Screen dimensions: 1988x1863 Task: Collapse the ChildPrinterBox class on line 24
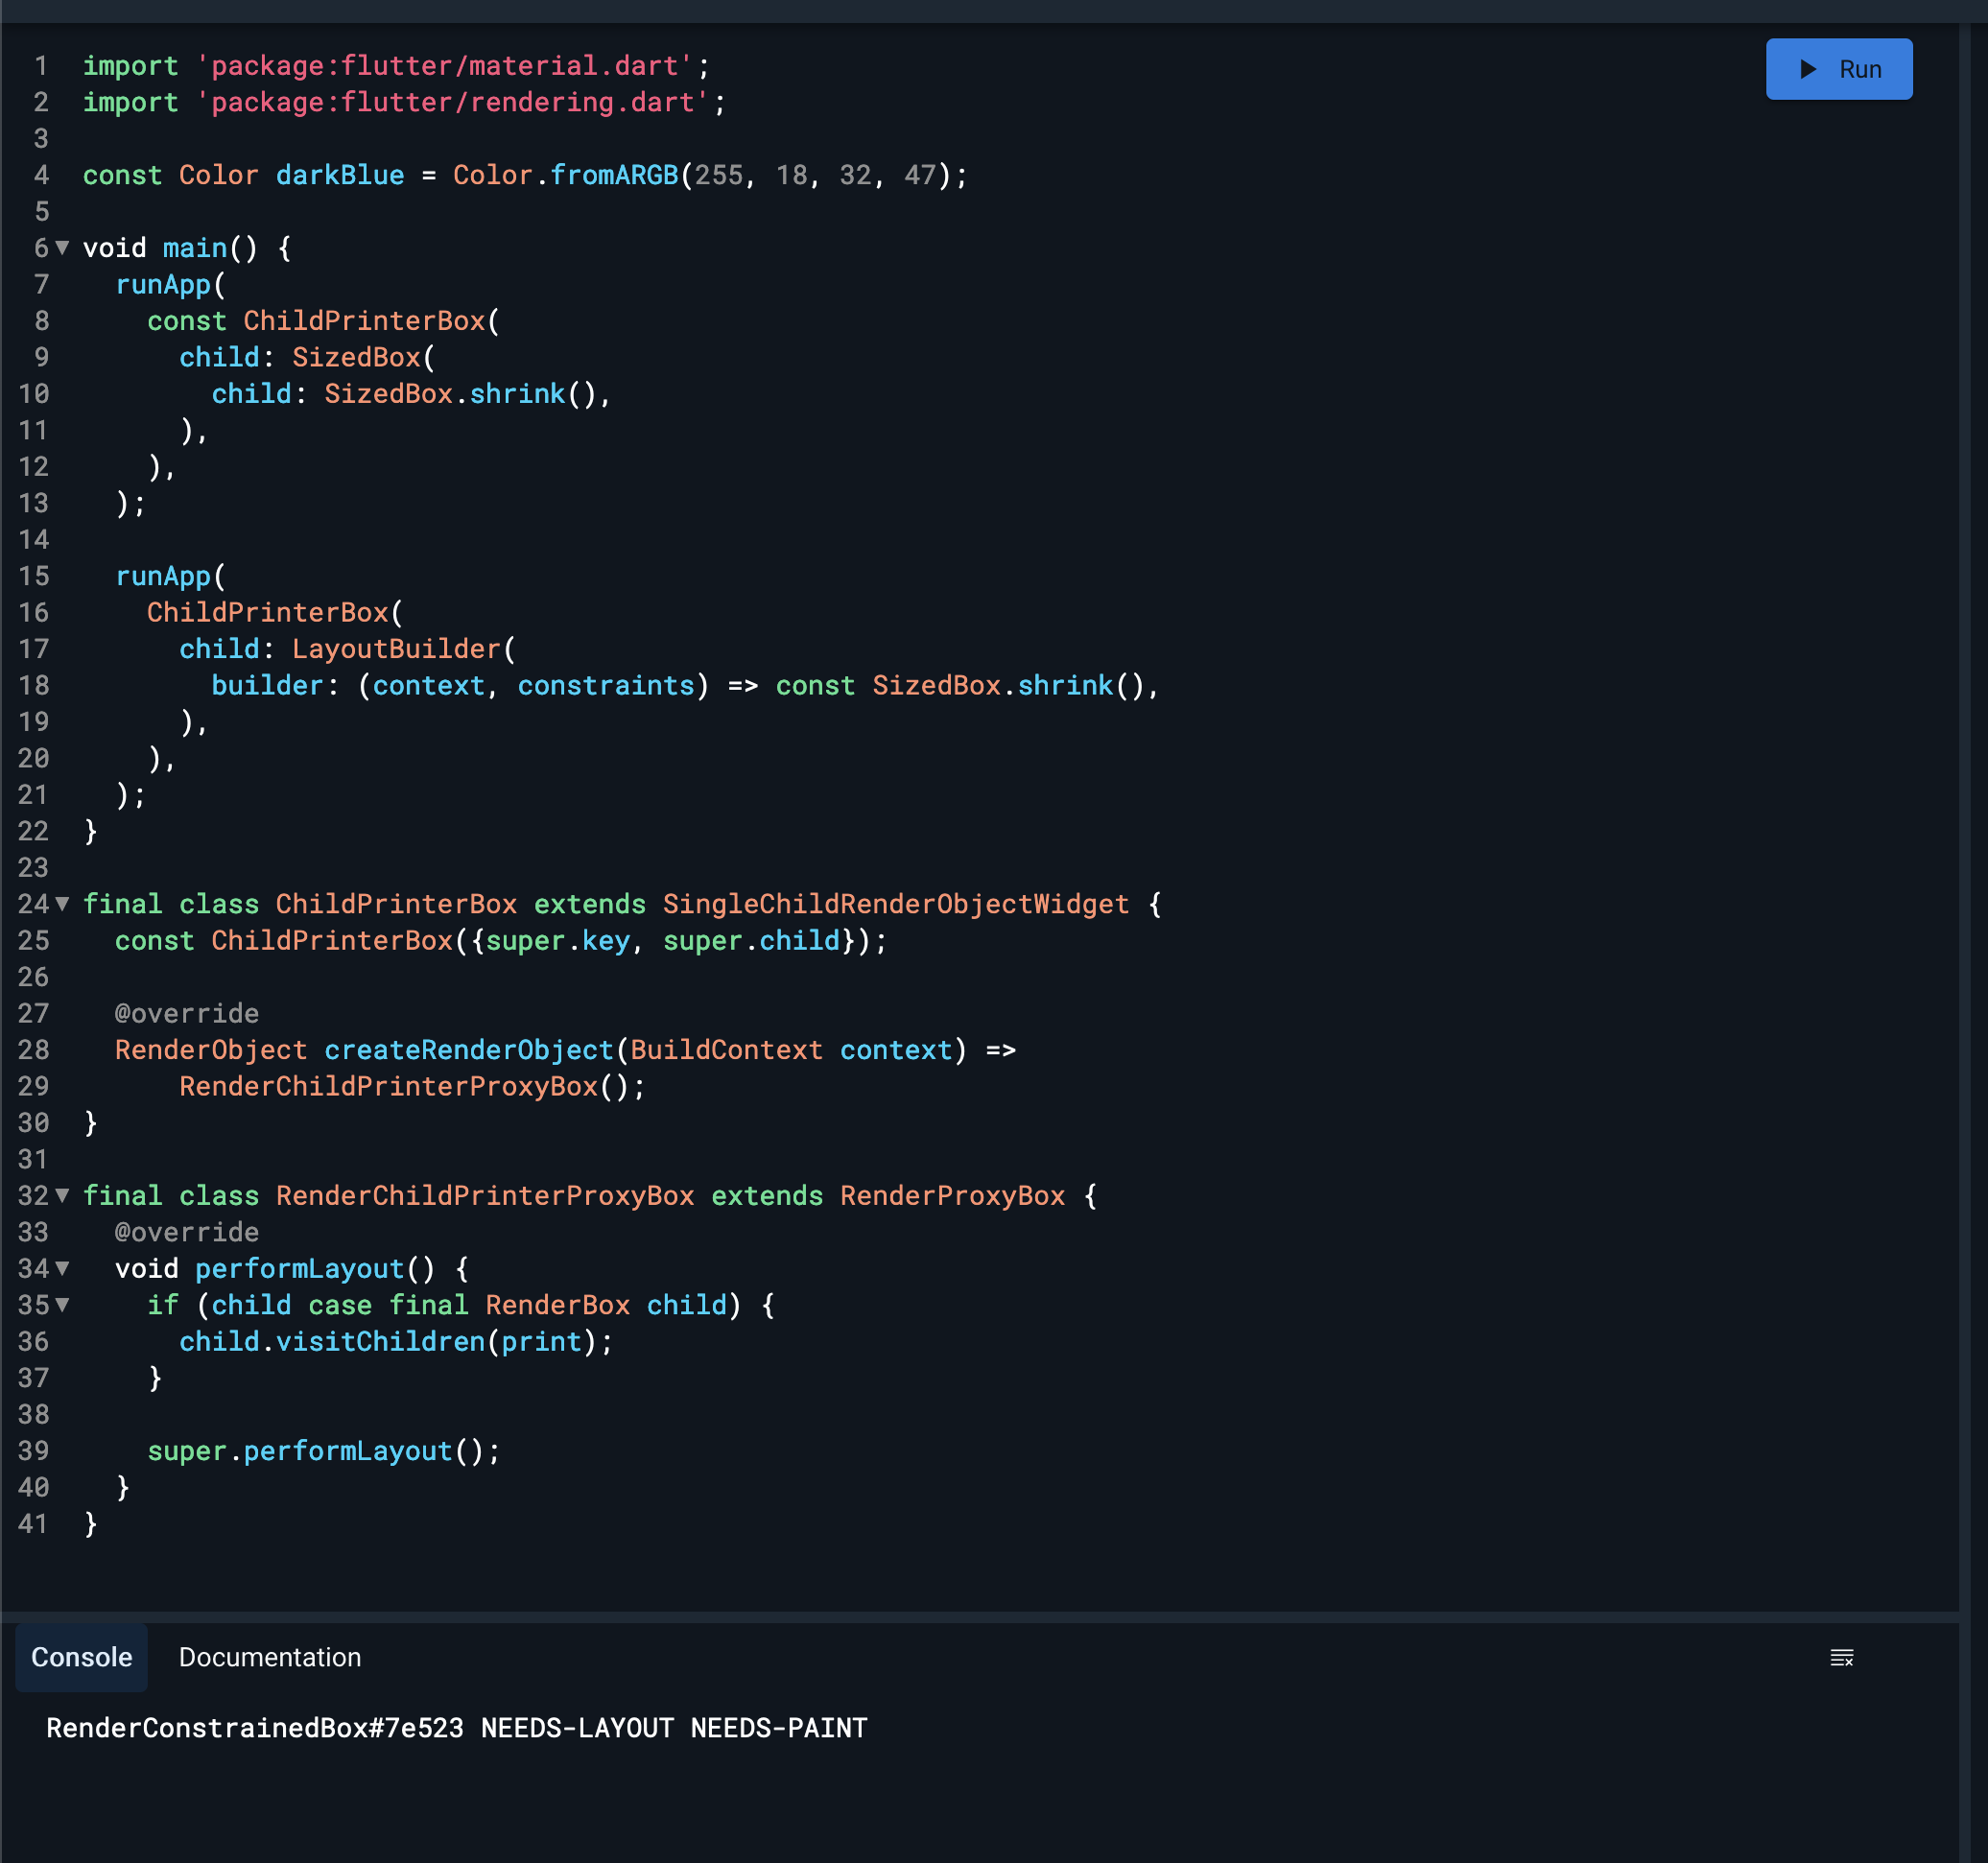(x=61, y=905)
